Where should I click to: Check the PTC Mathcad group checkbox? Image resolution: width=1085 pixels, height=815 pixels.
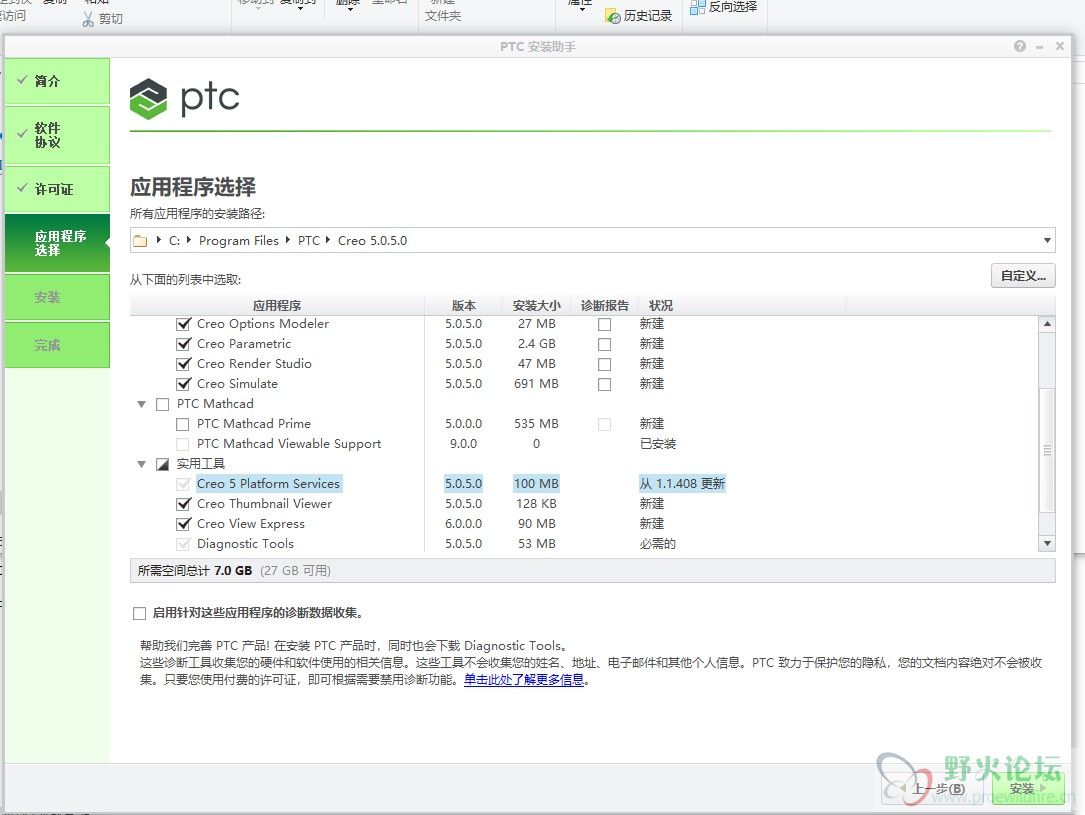pyautogui.click(x=163, y=404)
